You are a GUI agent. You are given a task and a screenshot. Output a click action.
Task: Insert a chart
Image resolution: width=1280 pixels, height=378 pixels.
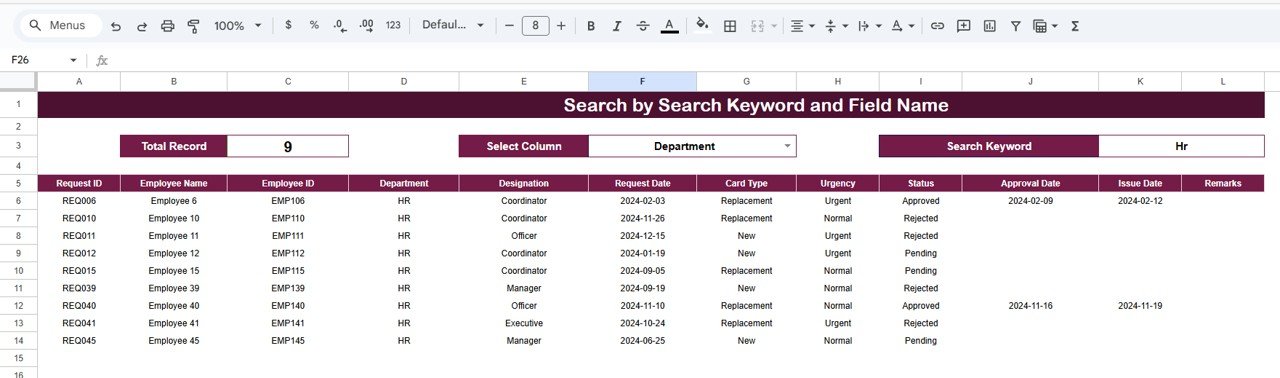(990, 25)
